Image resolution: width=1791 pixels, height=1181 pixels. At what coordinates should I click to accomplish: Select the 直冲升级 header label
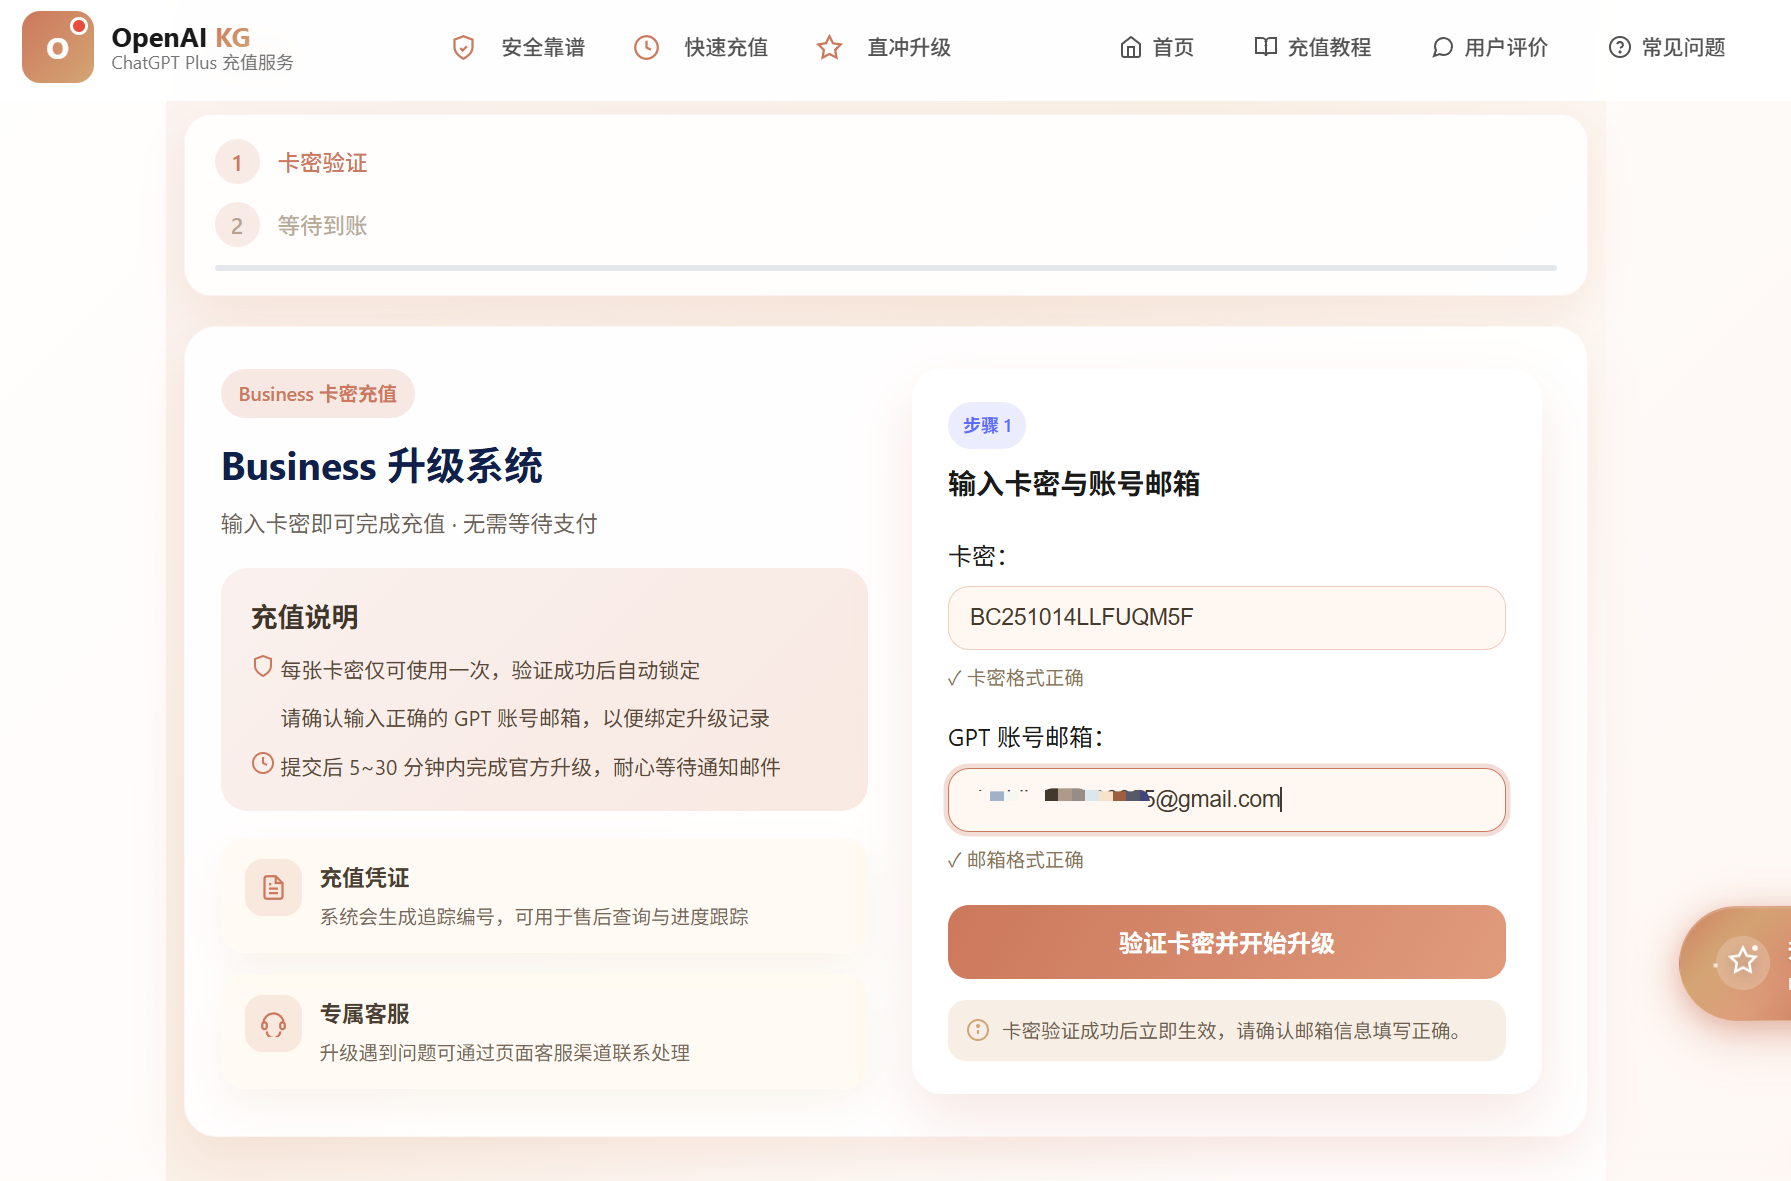click(909, 47)
